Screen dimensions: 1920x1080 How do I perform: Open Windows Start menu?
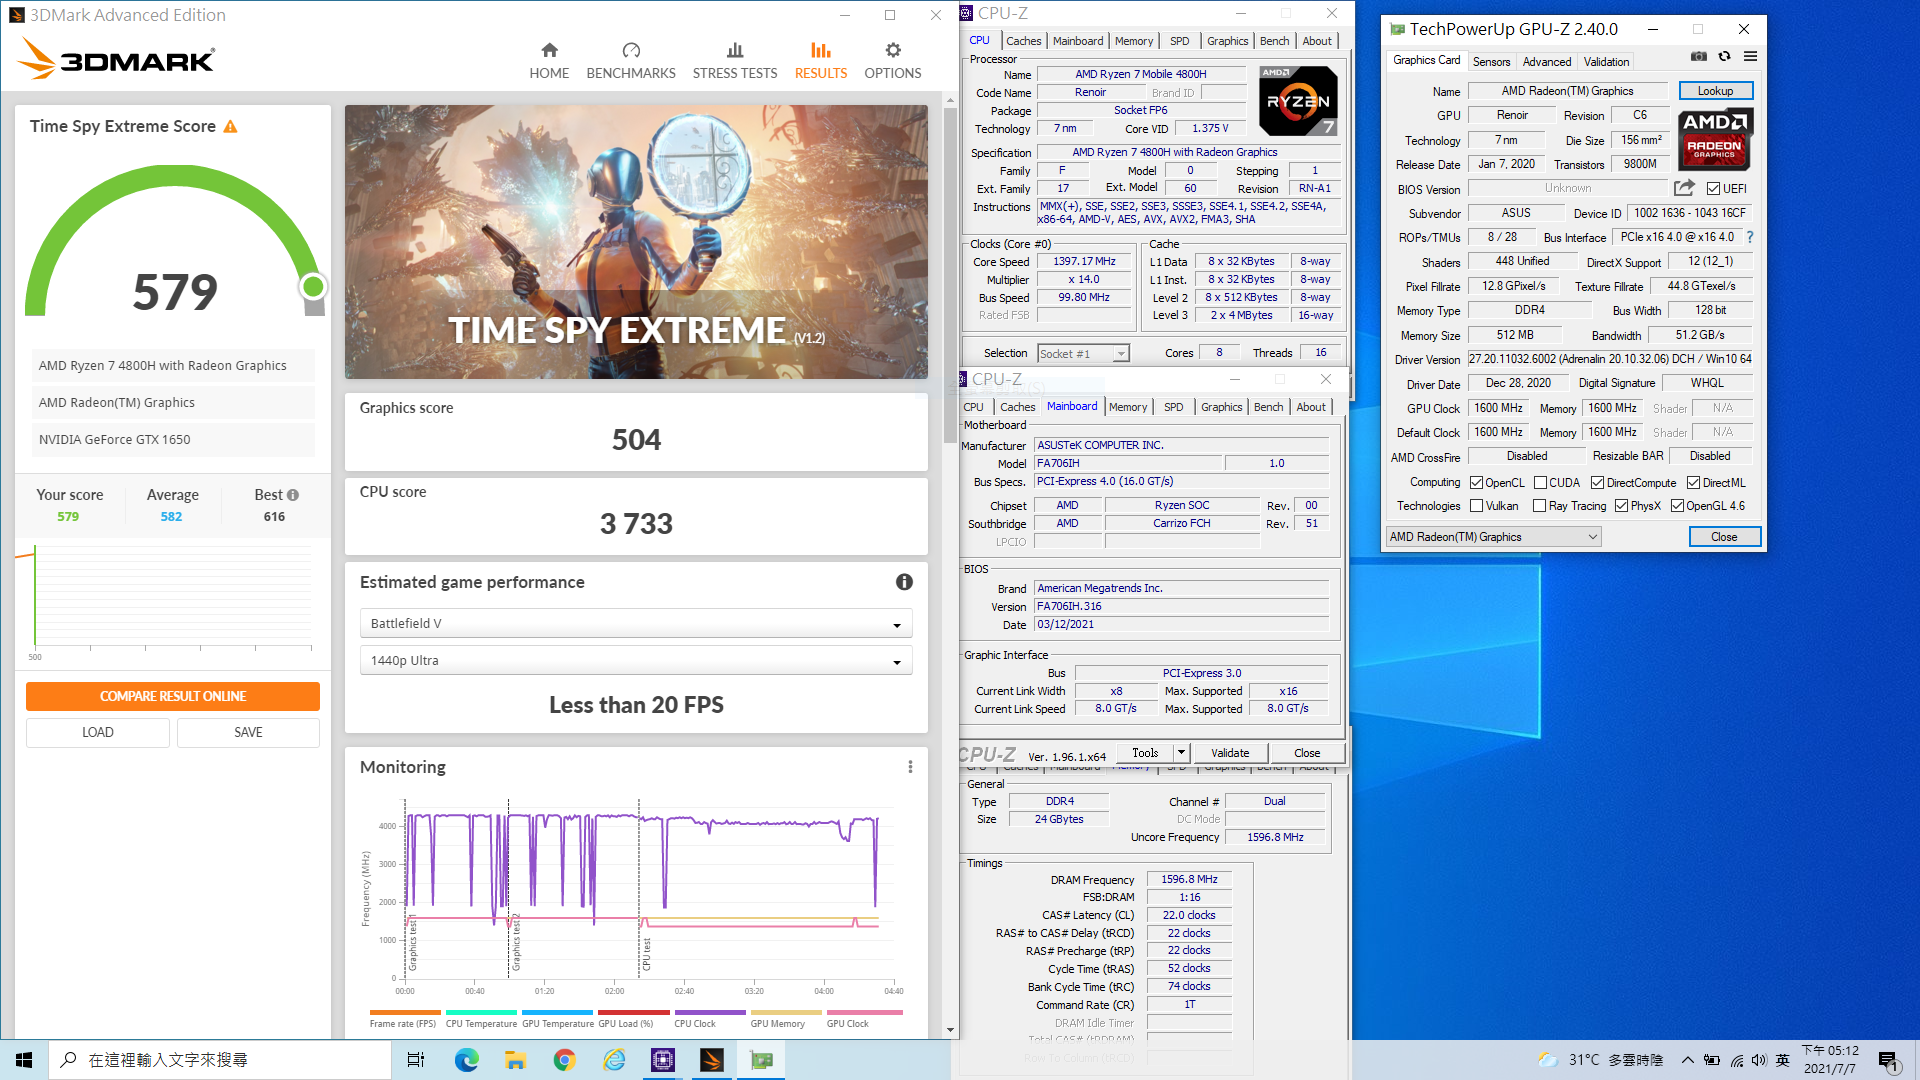click(24, 1060)
